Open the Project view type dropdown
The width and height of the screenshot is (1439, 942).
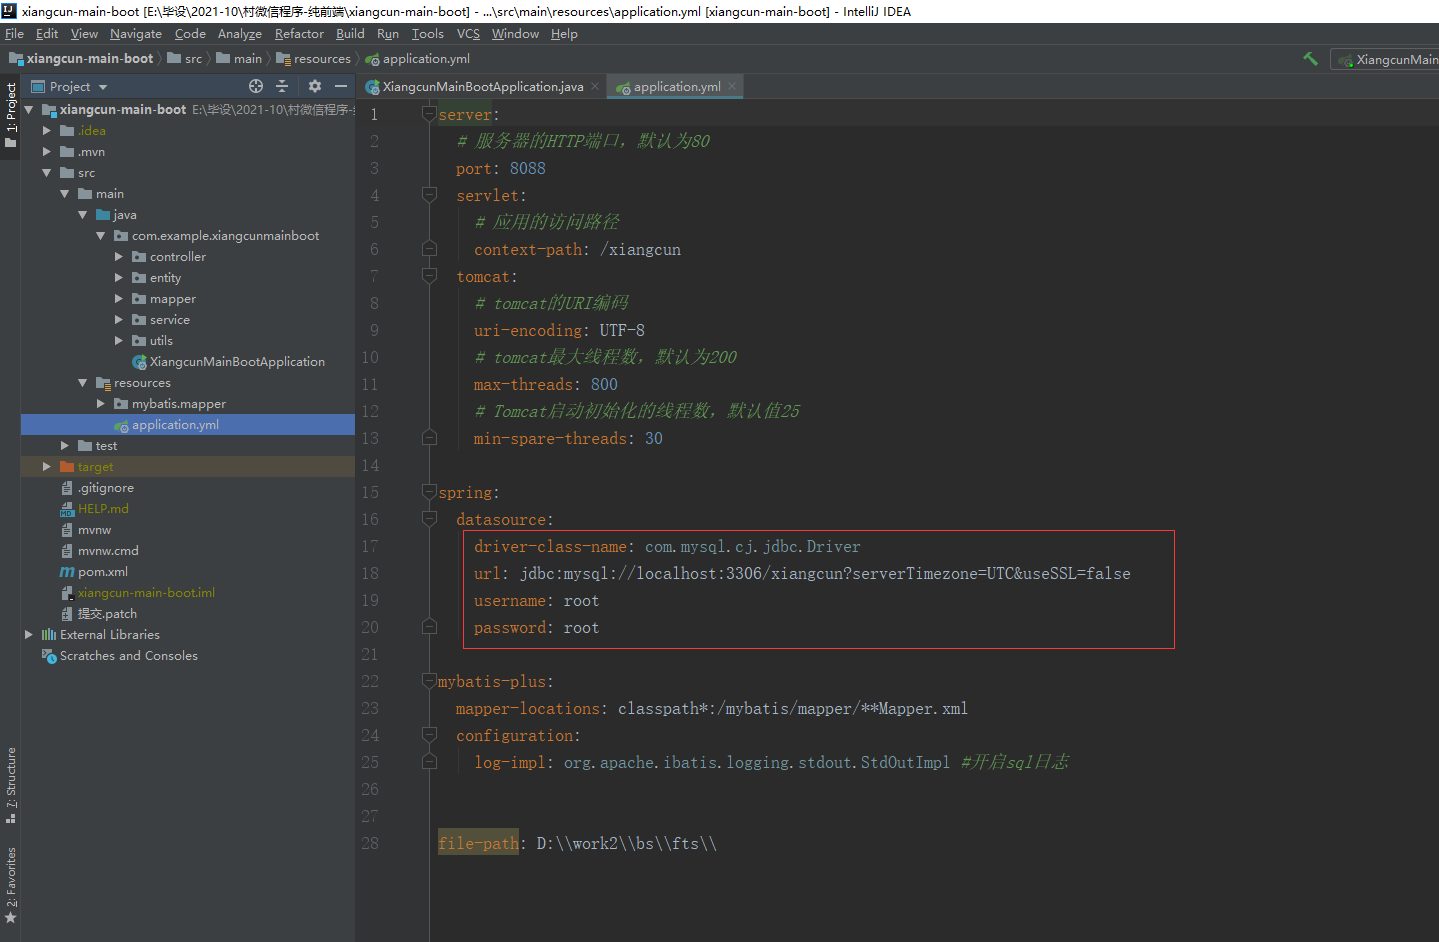[x=69, y=87]
